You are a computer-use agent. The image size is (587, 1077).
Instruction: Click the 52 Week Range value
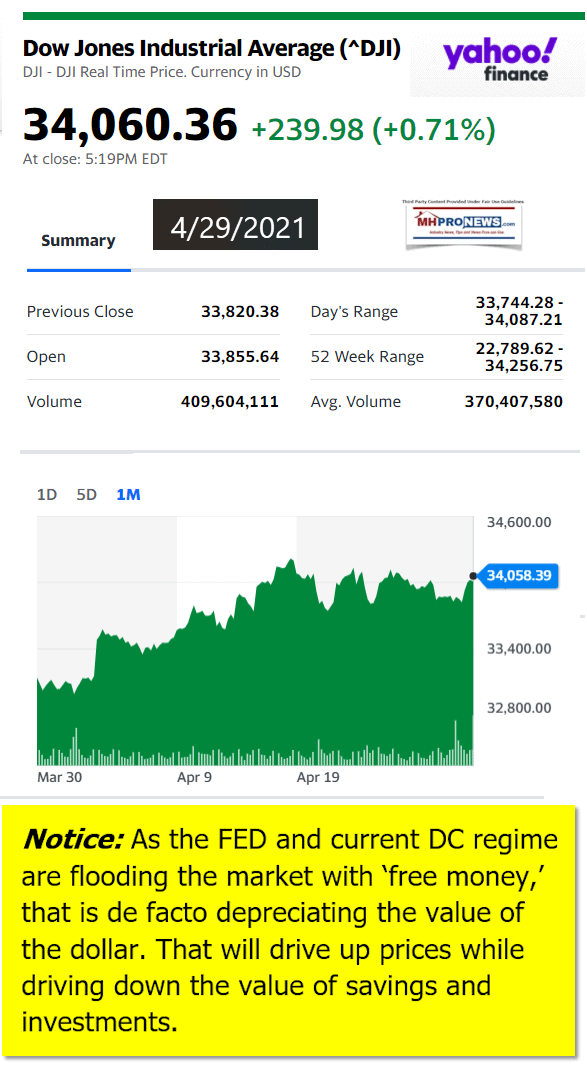click(519, 357)
